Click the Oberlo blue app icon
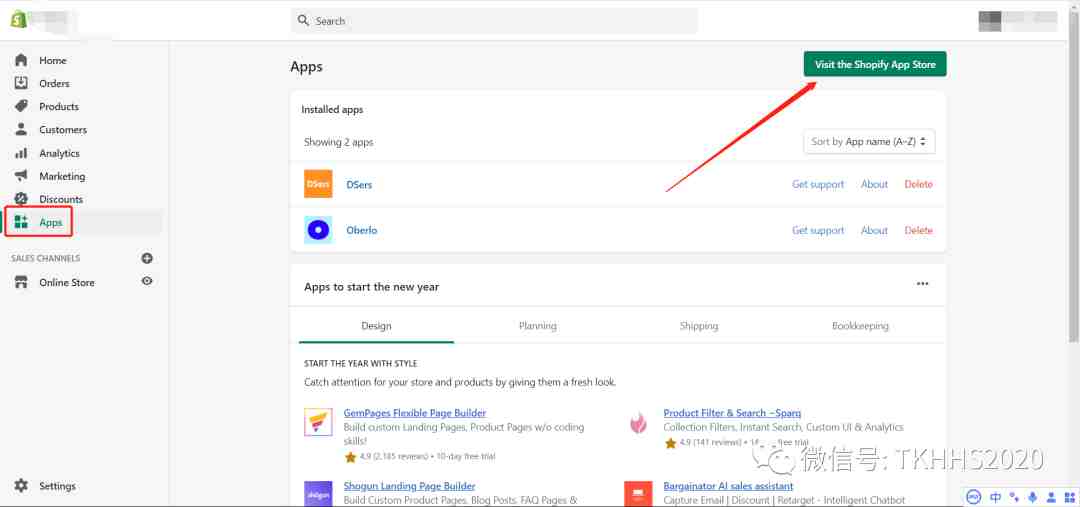The image size is (1080, 507). [318, 230]
